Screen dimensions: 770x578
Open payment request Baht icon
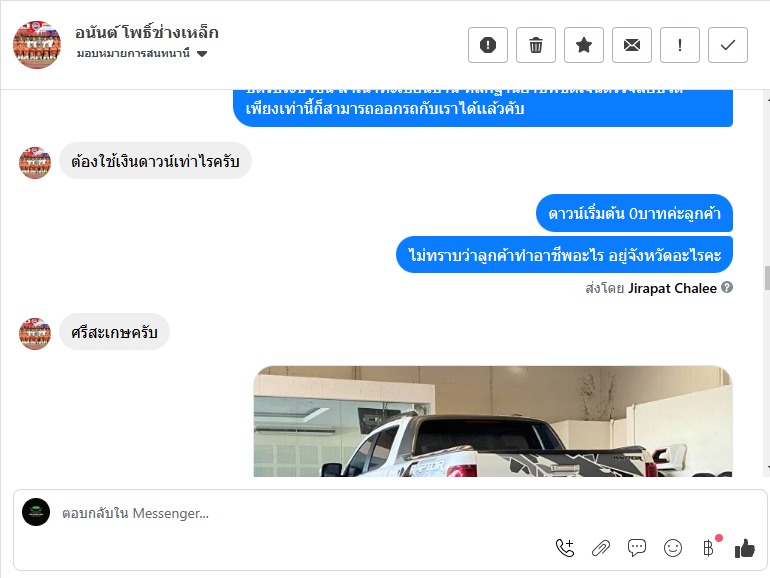709,548
